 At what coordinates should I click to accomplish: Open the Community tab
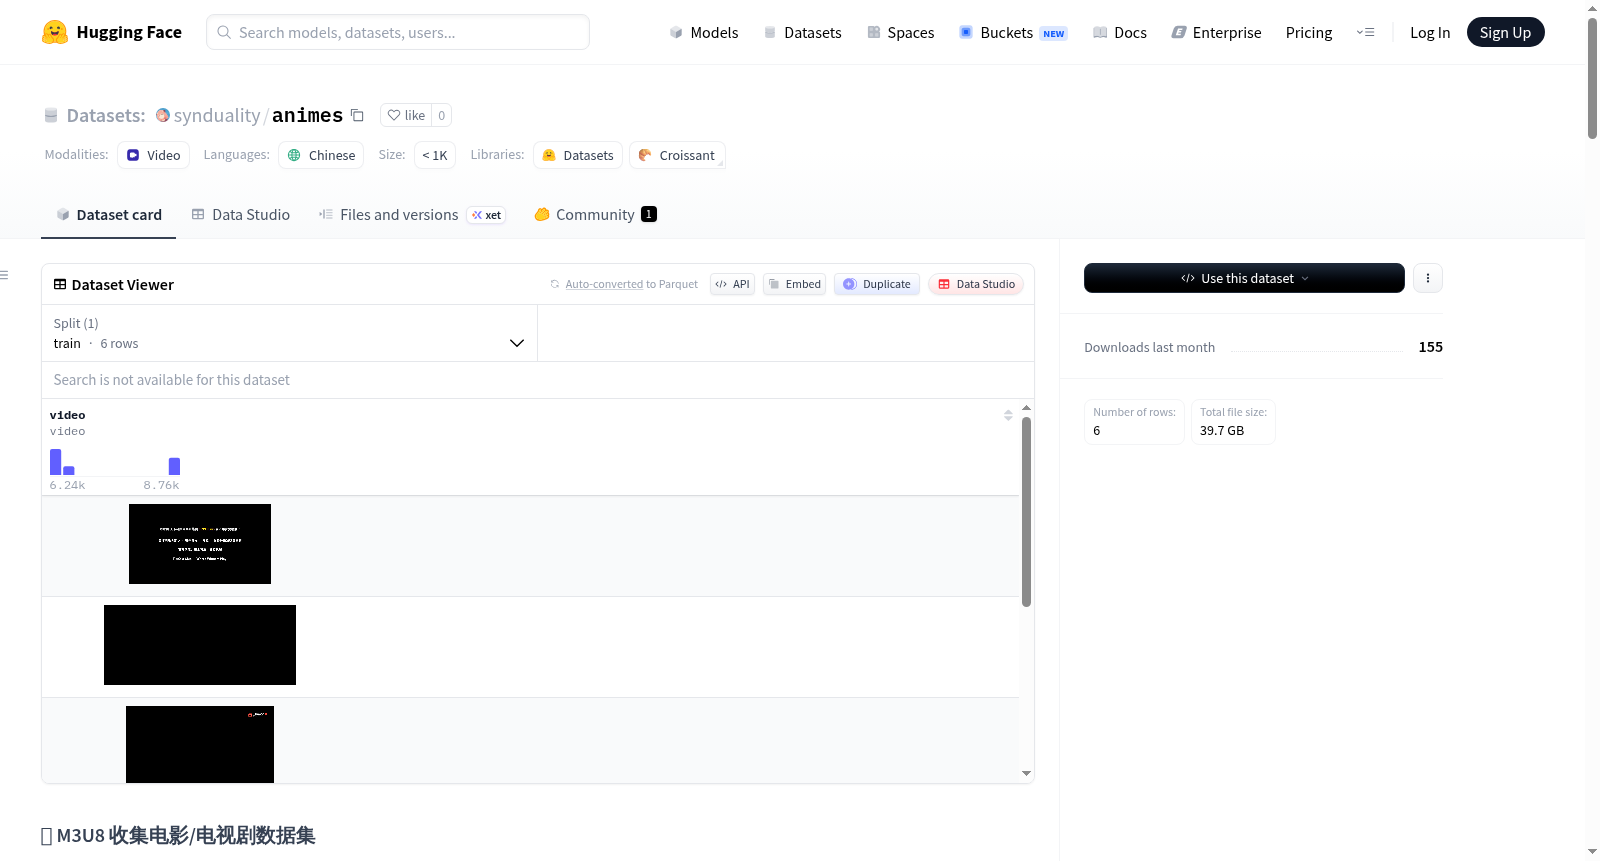tap(595, 214)
